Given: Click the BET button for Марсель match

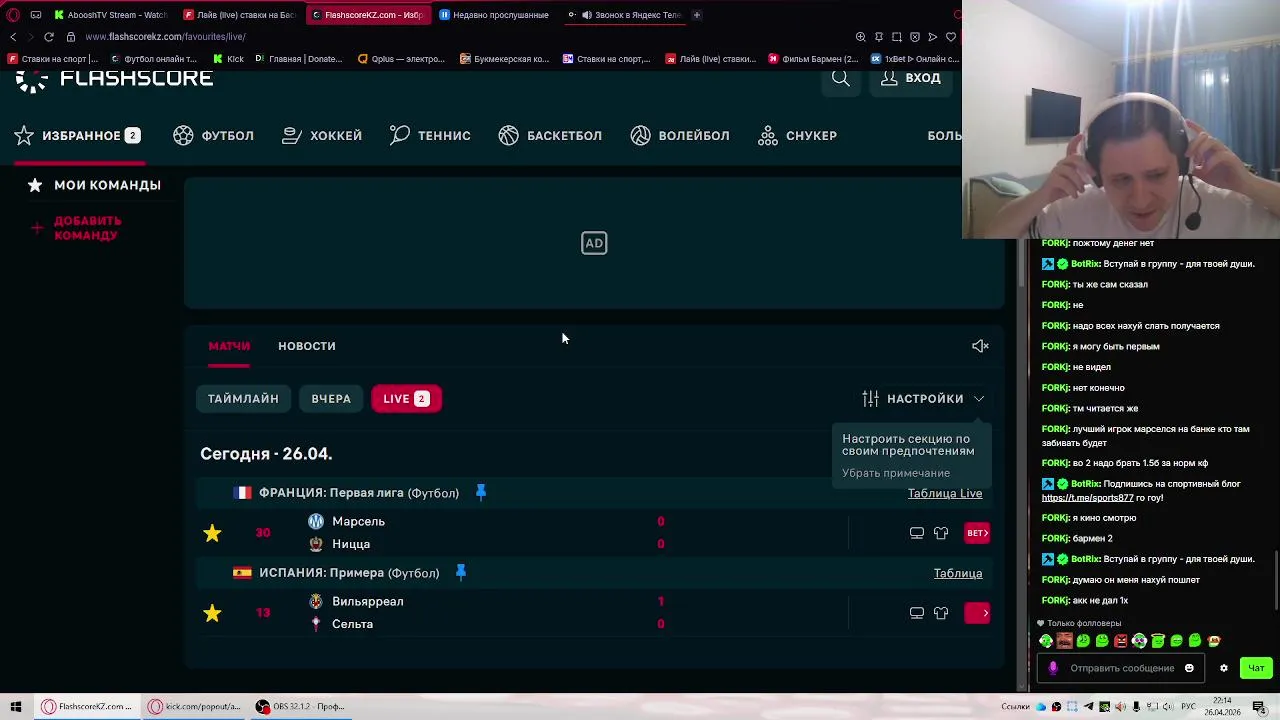Looking at the screenshot, I should (x=977, y=533).
